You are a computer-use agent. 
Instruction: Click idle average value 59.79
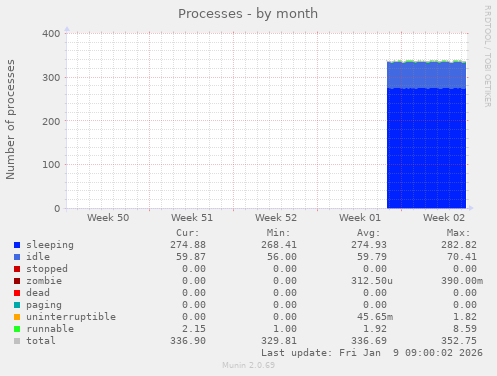pyautogui.click(x=372, y=257)
